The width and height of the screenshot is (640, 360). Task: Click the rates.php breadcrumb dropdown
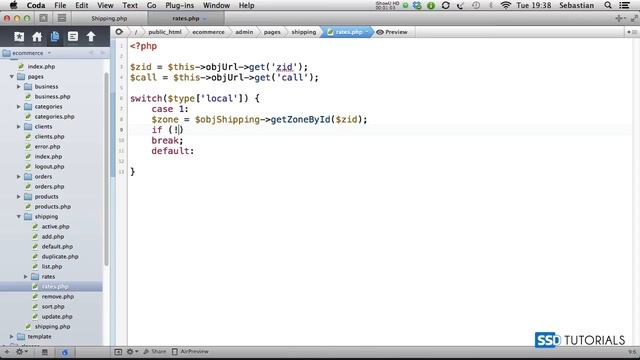[x=348, y=32]
